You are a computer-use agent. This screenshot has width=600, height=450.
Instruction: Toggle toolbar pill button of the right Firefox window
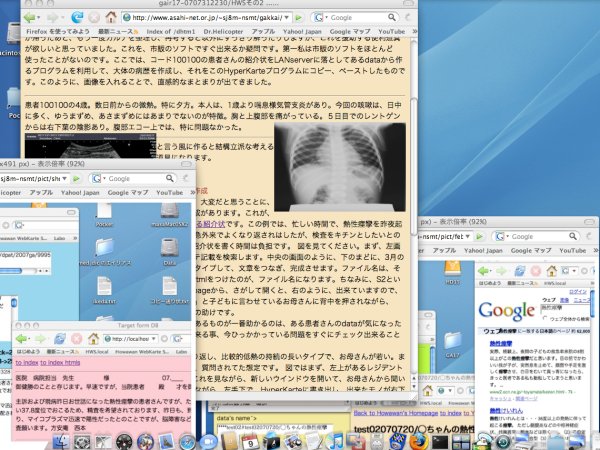(589, 222)
